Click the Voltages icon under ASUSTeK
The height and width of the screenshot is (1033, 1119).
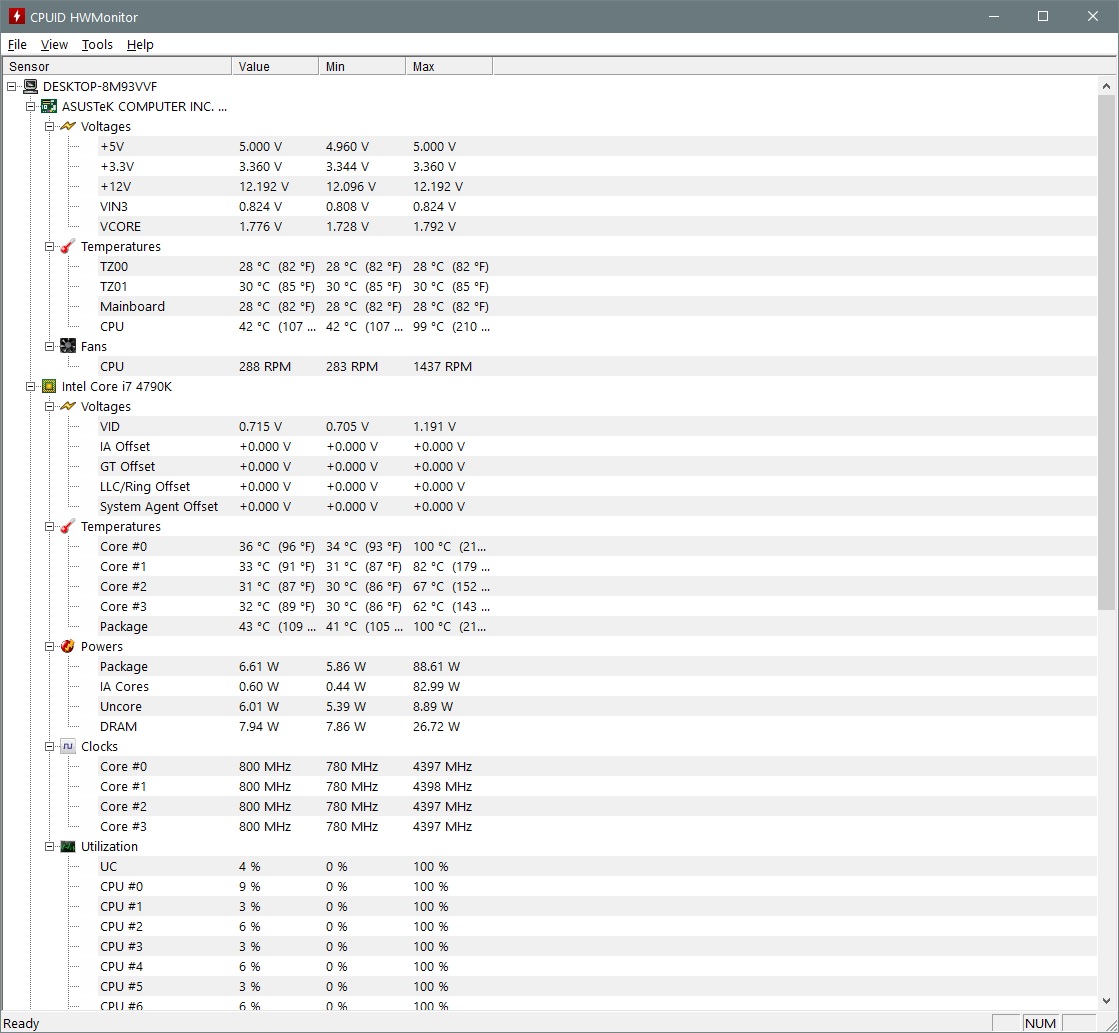click(68, 126)
